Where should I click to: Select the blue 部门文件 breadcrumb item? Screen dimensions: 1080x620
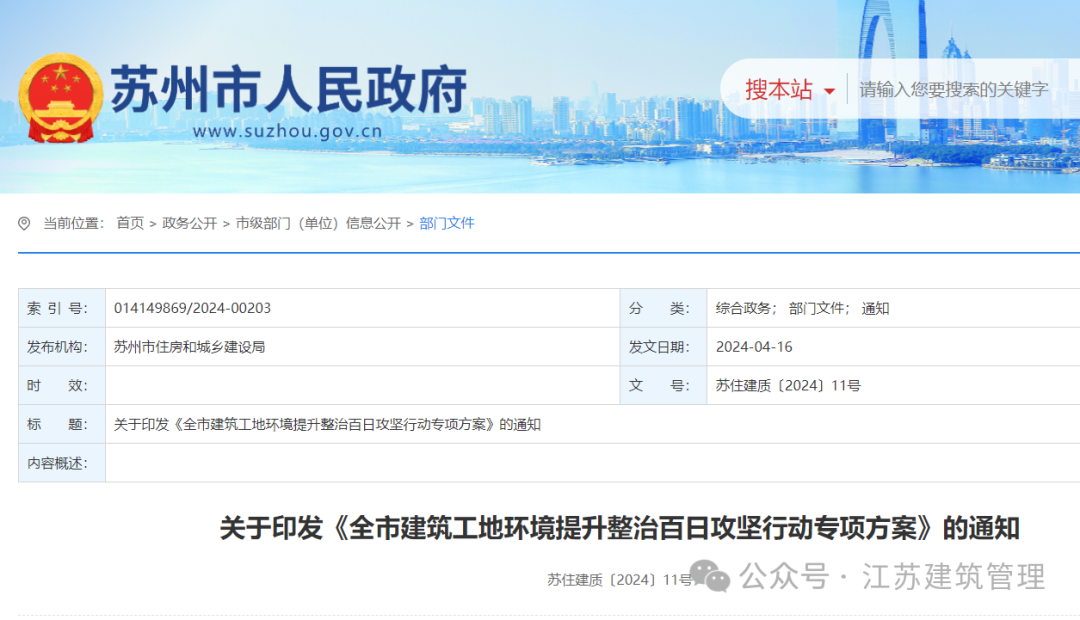pyautogui.click(x=447, y=223)
